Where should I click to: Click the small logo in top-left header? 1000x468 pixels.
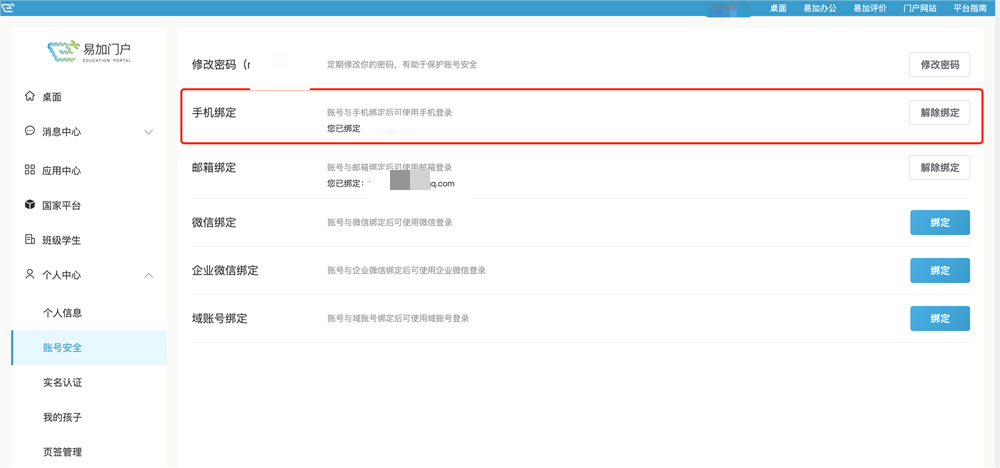(x=9, y=8)
